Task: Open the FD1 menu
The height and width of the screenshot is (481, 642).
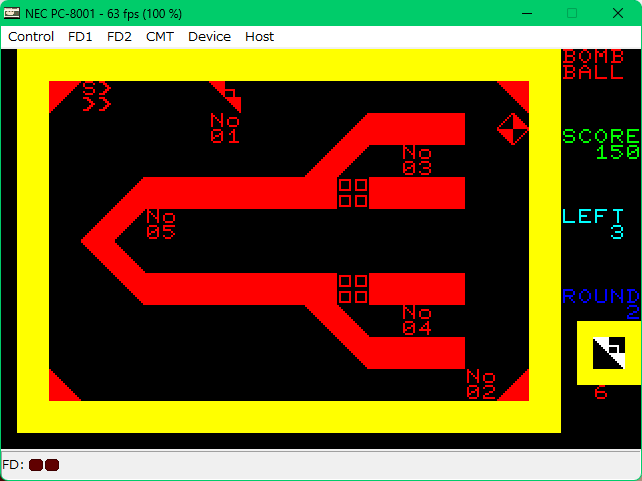Action: pyautogui.click(x=80, y=36)
